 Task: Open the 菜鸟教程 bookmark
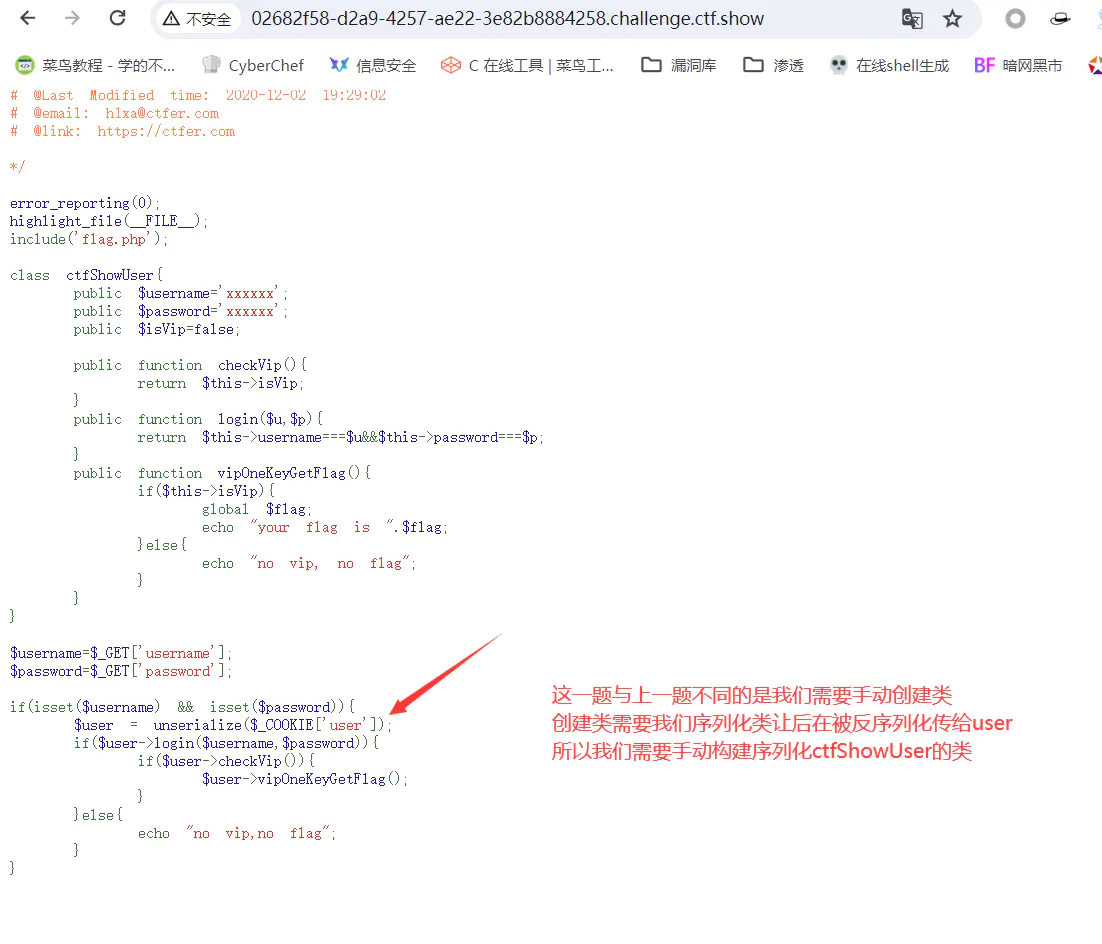click(x=96, y=65)
